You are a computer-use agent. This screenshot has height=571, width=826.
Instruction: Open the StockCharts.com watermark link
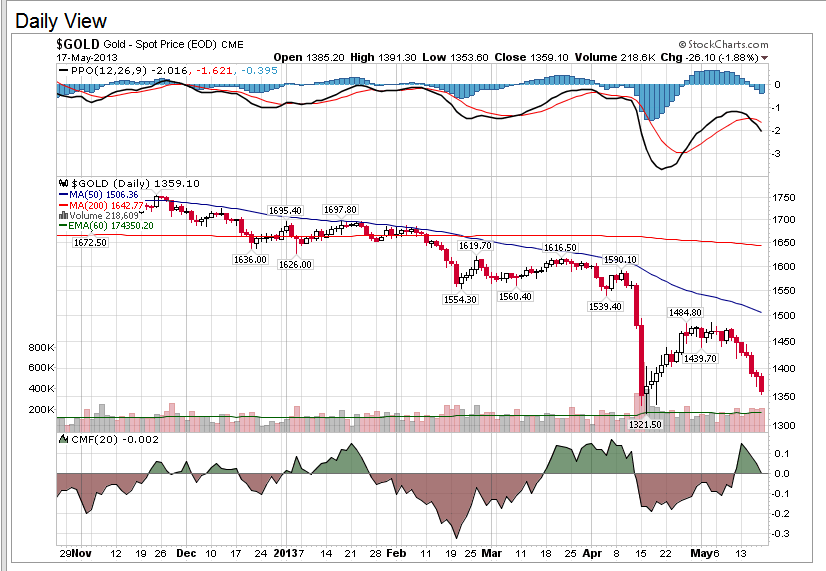coord(729,45)
